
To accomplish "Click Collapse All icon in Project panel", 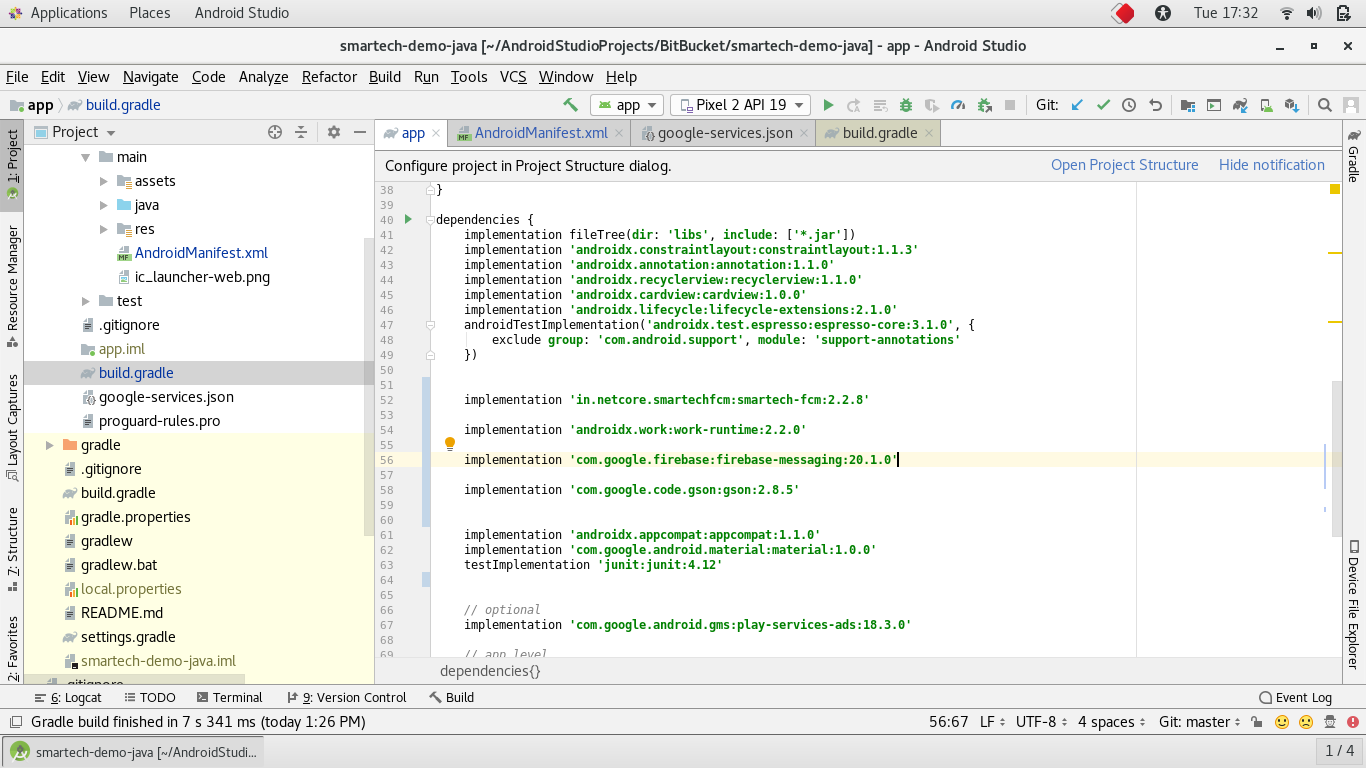I will [x=301, y=132].
